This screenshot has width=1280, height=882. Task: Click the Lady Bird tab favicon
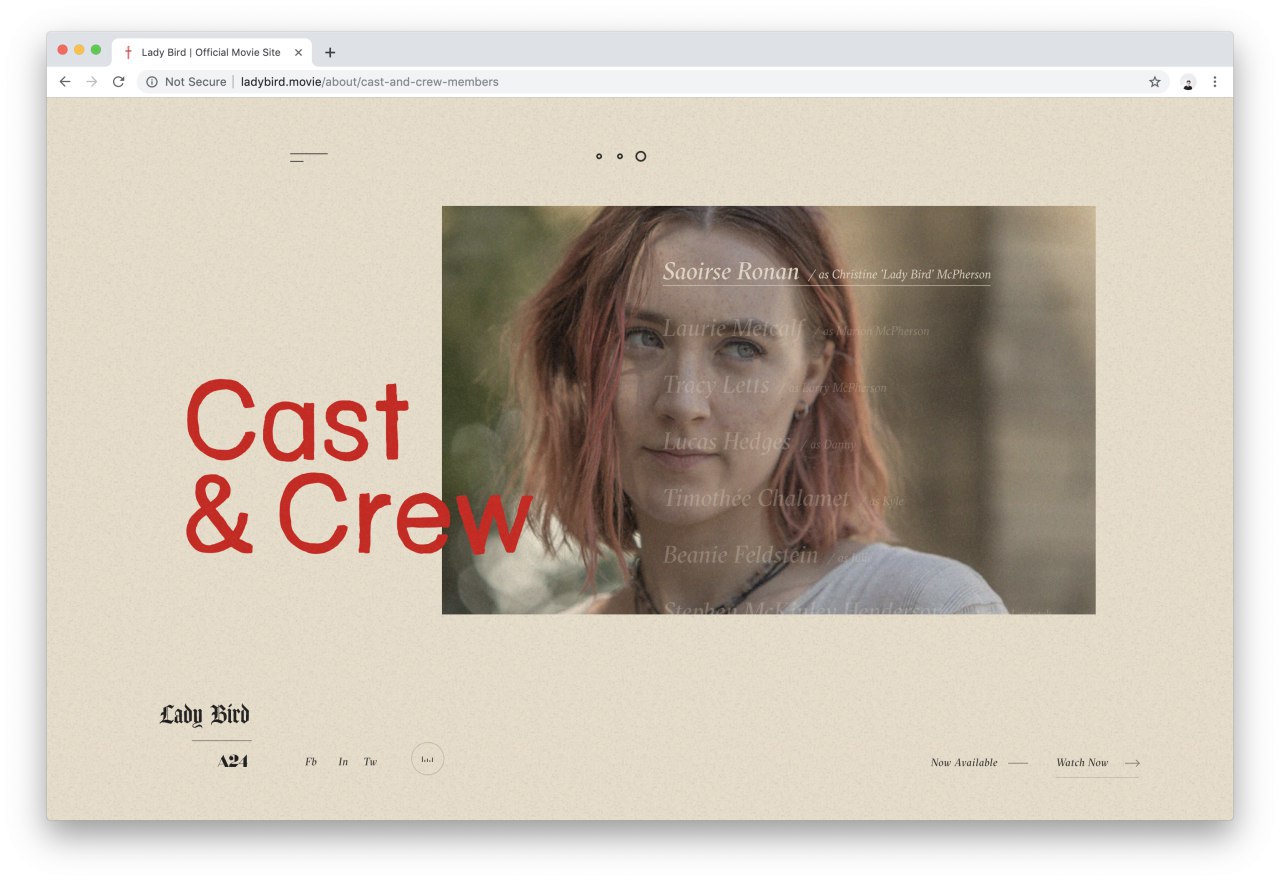click(128, 52)
